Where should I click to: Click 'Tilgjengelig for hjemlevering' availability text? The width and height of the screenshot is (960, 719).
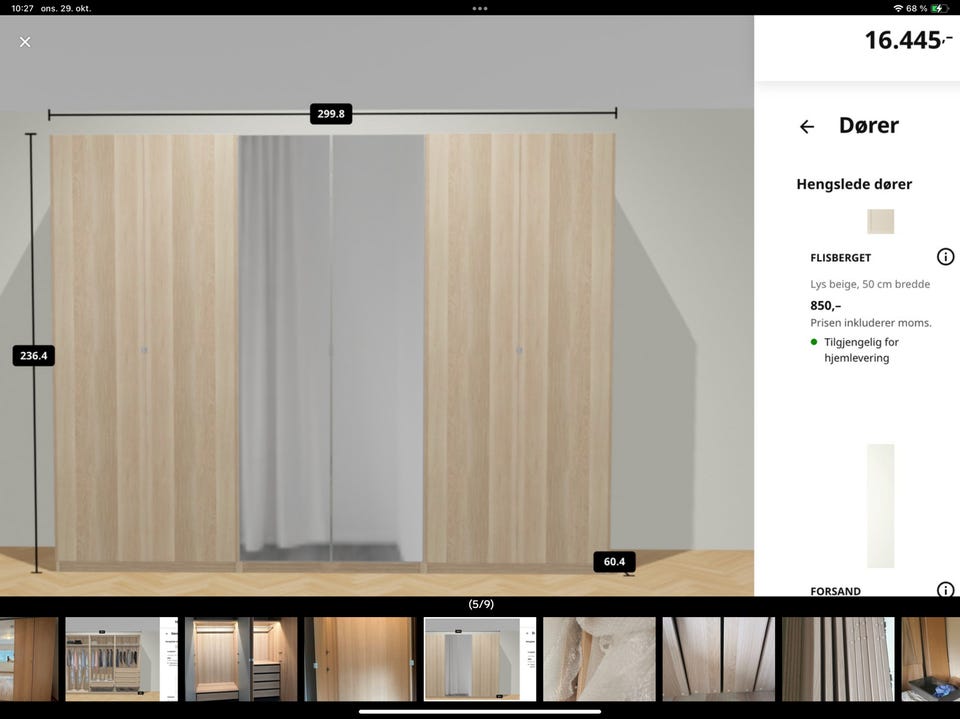(861, 350)
